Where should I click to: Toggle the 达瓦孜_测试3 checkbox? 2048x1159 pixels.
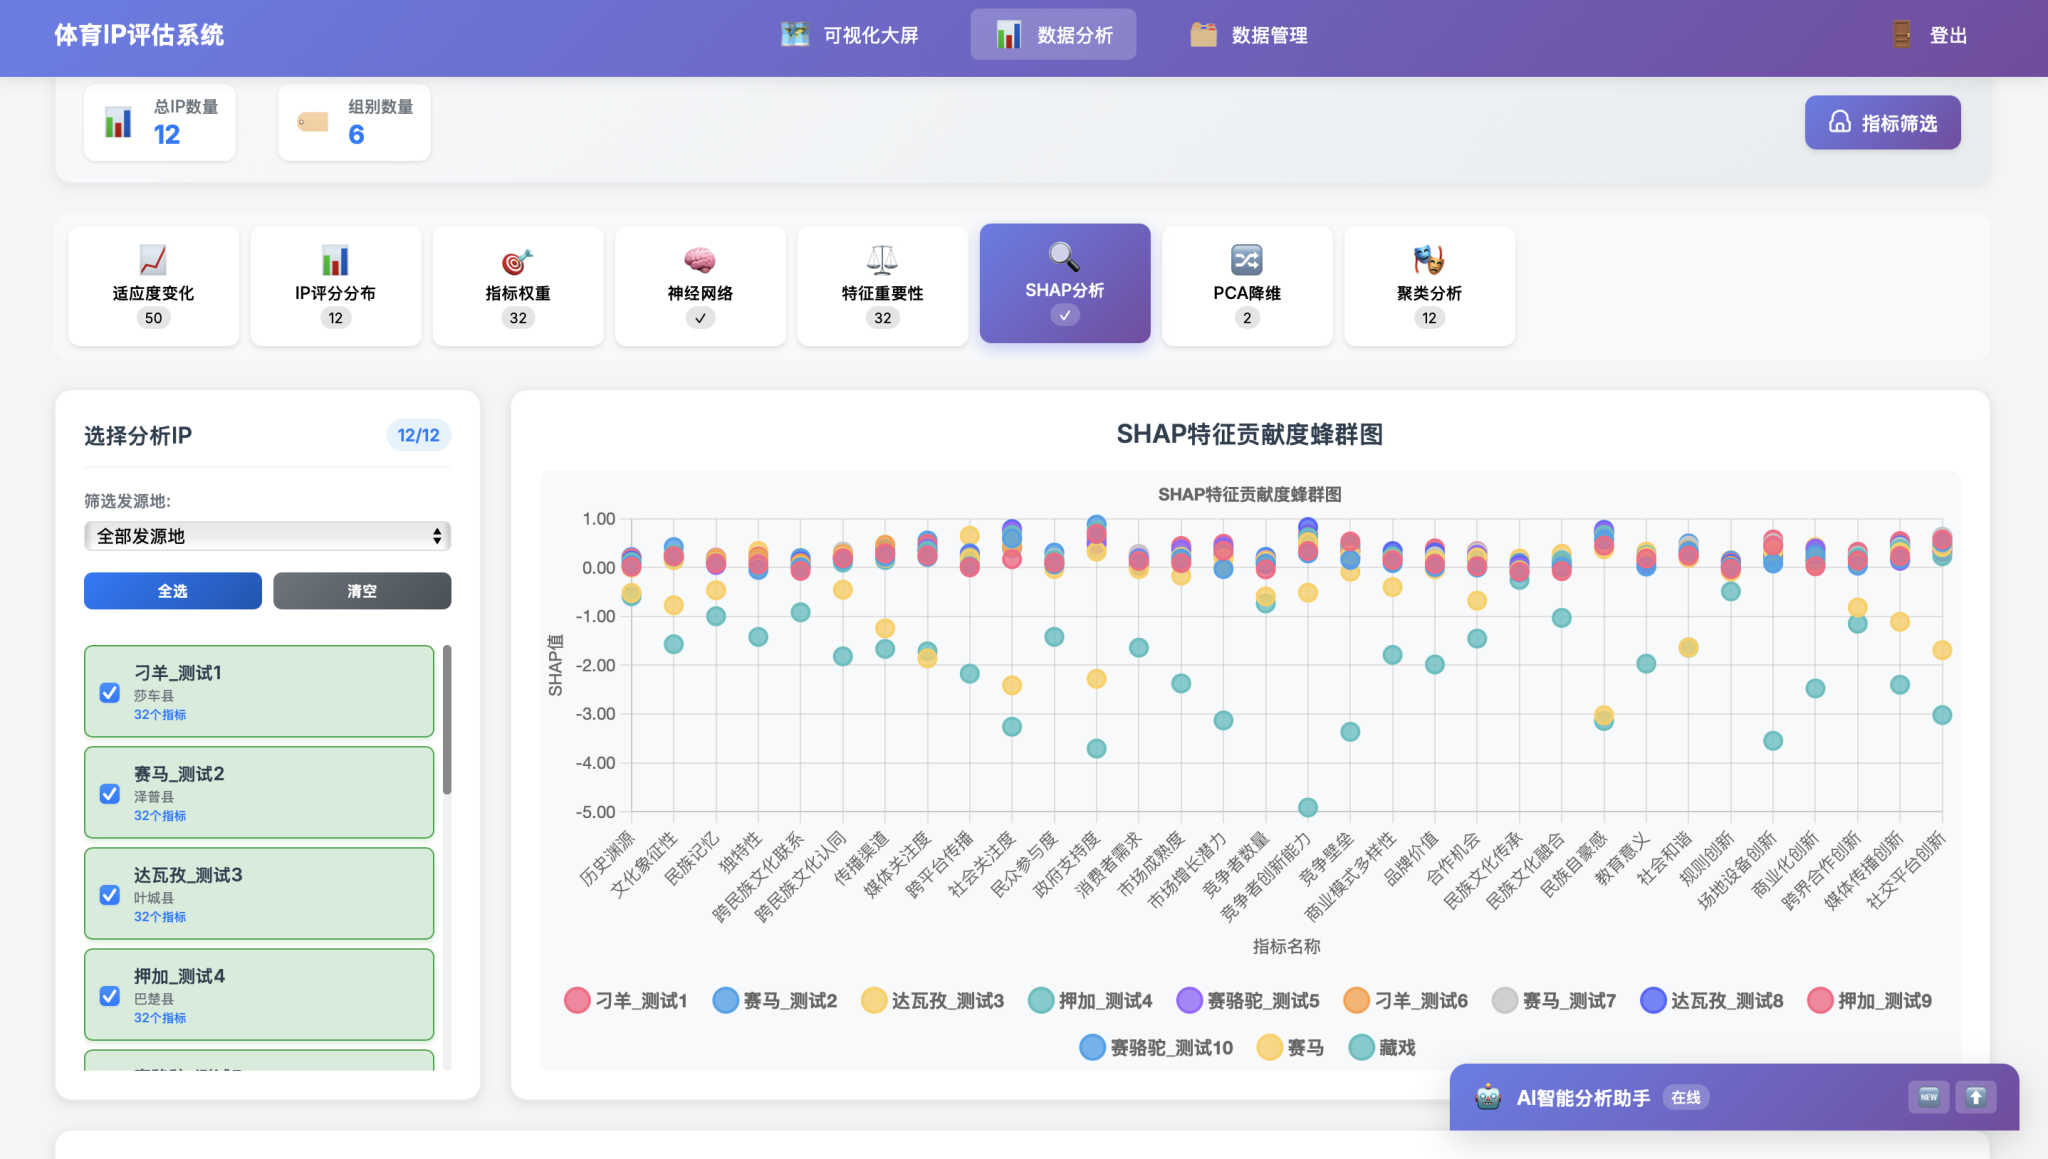(110, 894)
